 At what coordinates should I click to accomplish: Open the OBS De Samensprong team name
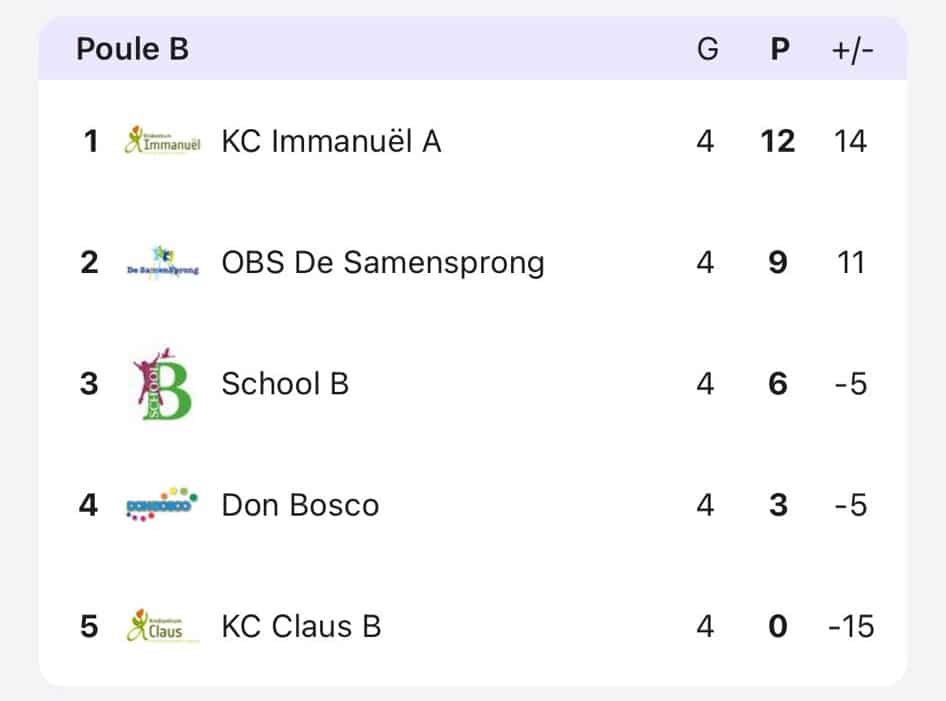383,263
